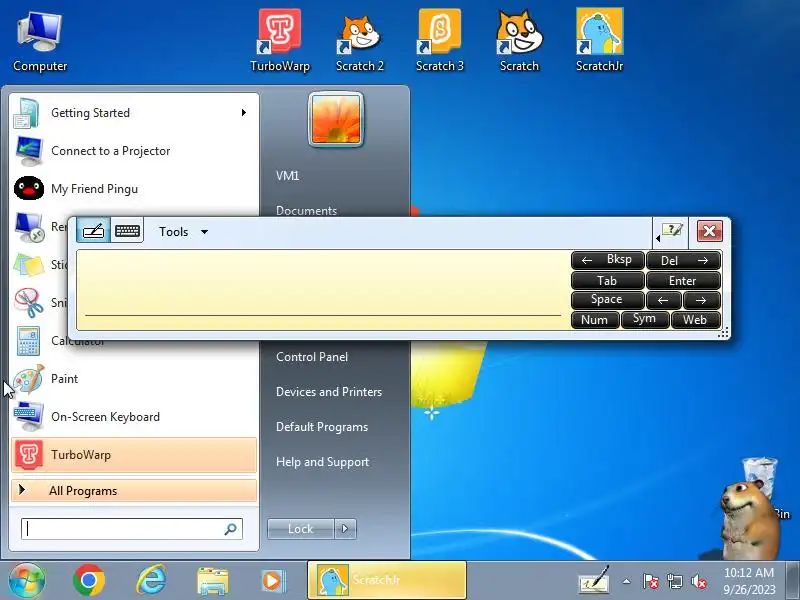800x600 pixels.
Task: Open Windows Explorer from the taskbar
Action: [213, 581]
